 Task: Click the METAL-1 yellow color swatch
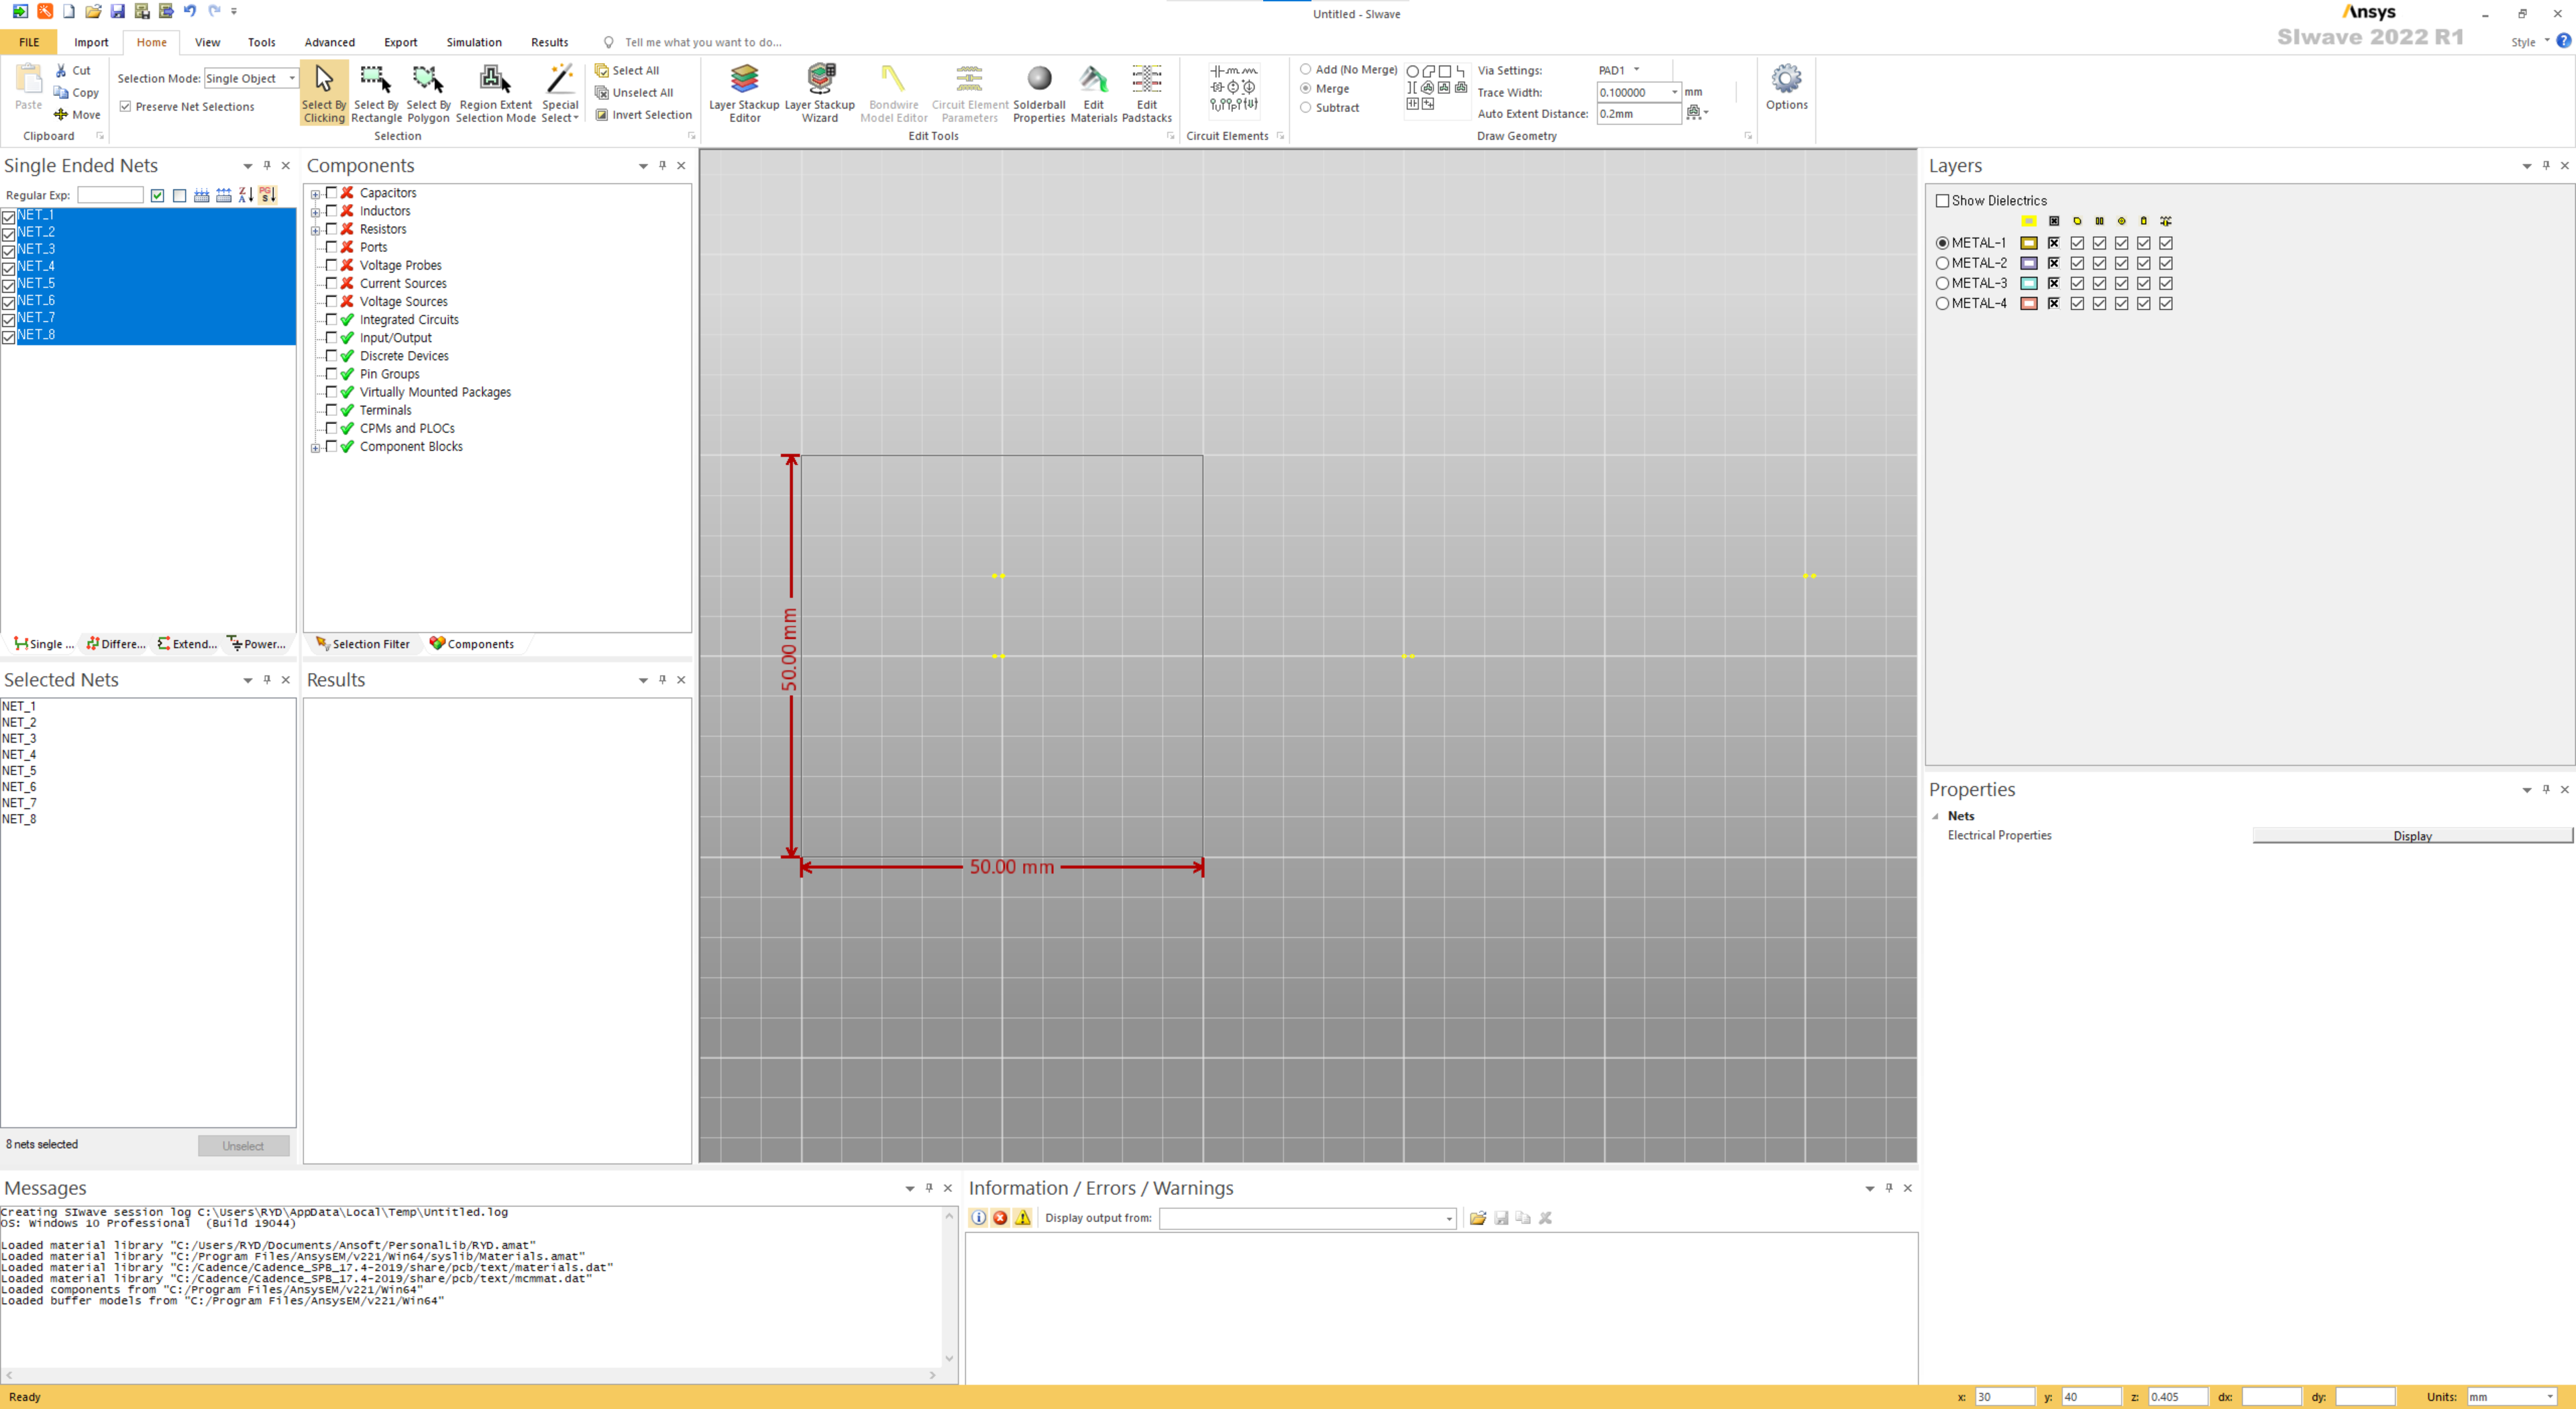2028,243
